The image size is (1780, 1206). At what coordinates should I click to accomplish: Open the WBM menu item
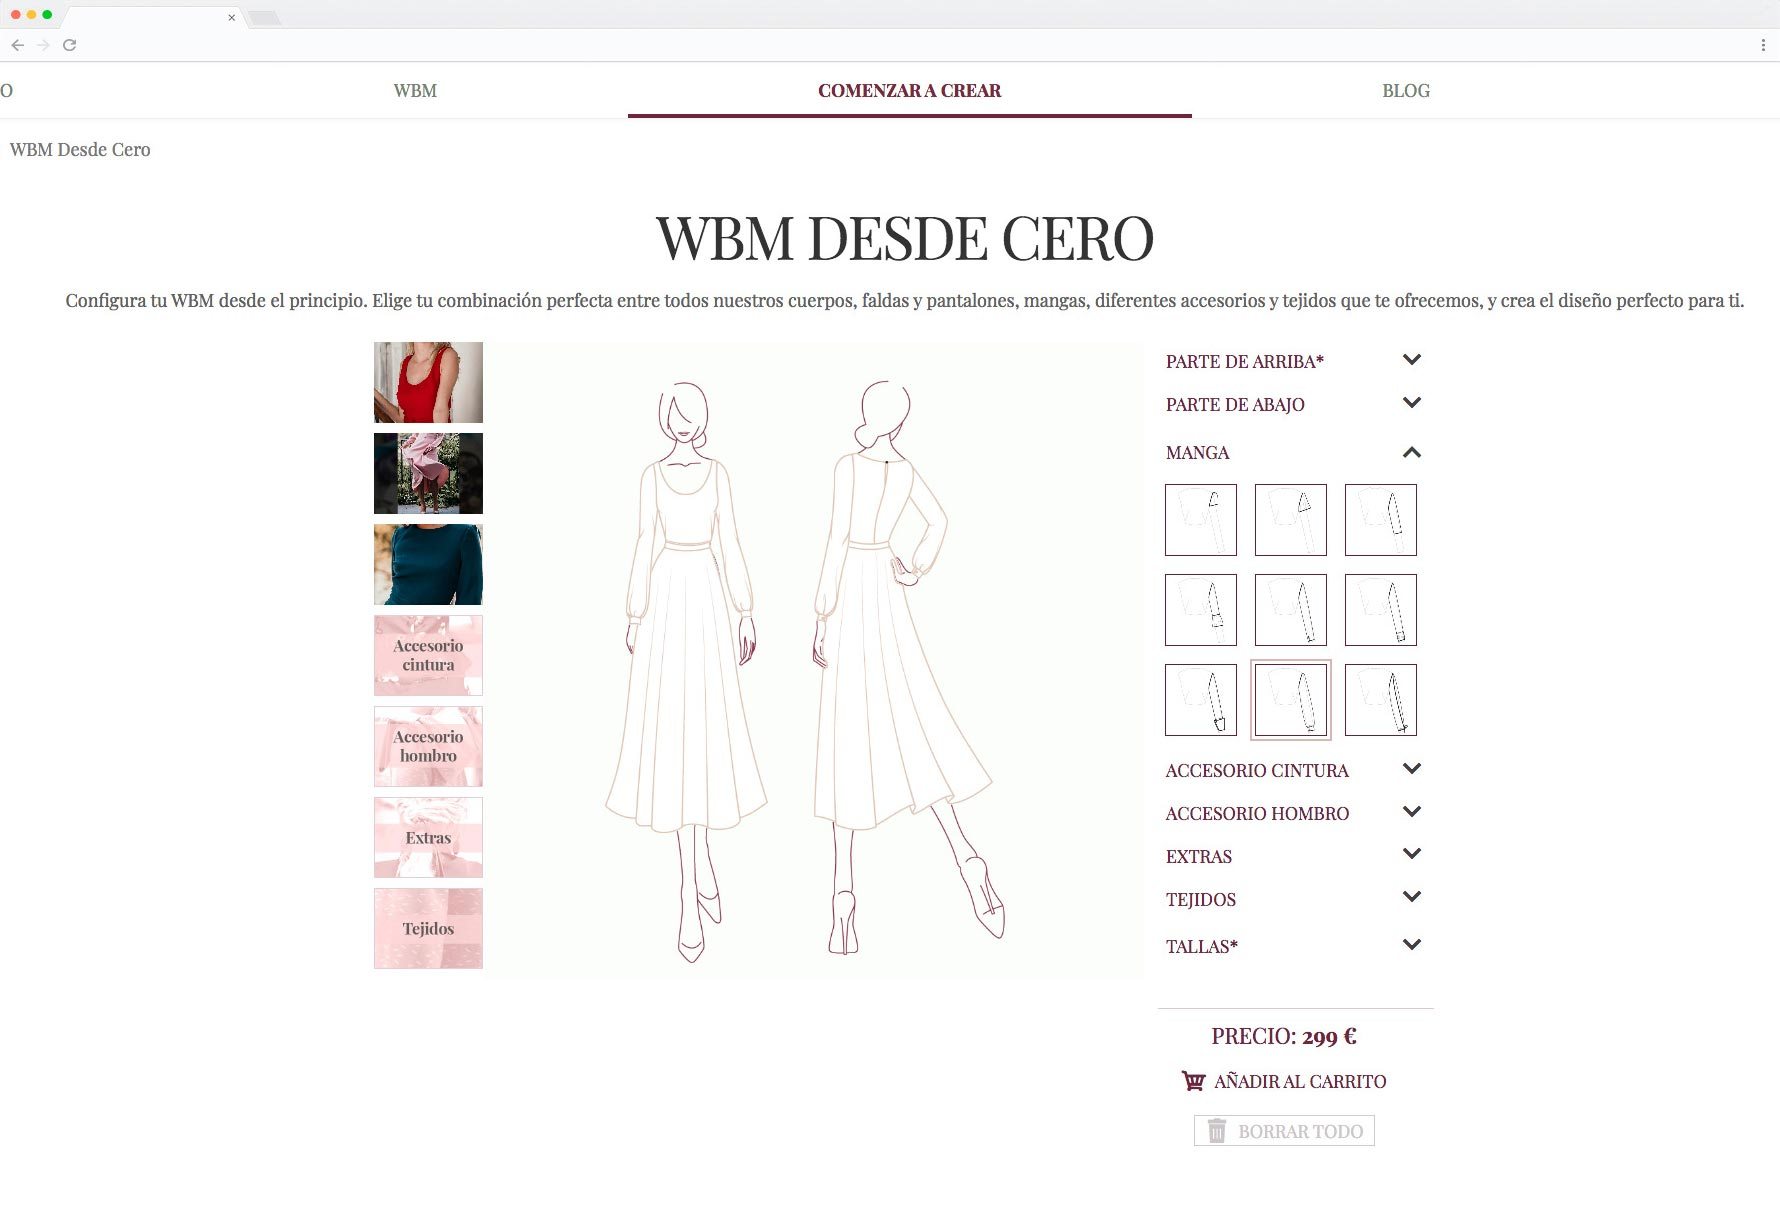[x=415, y=91]
